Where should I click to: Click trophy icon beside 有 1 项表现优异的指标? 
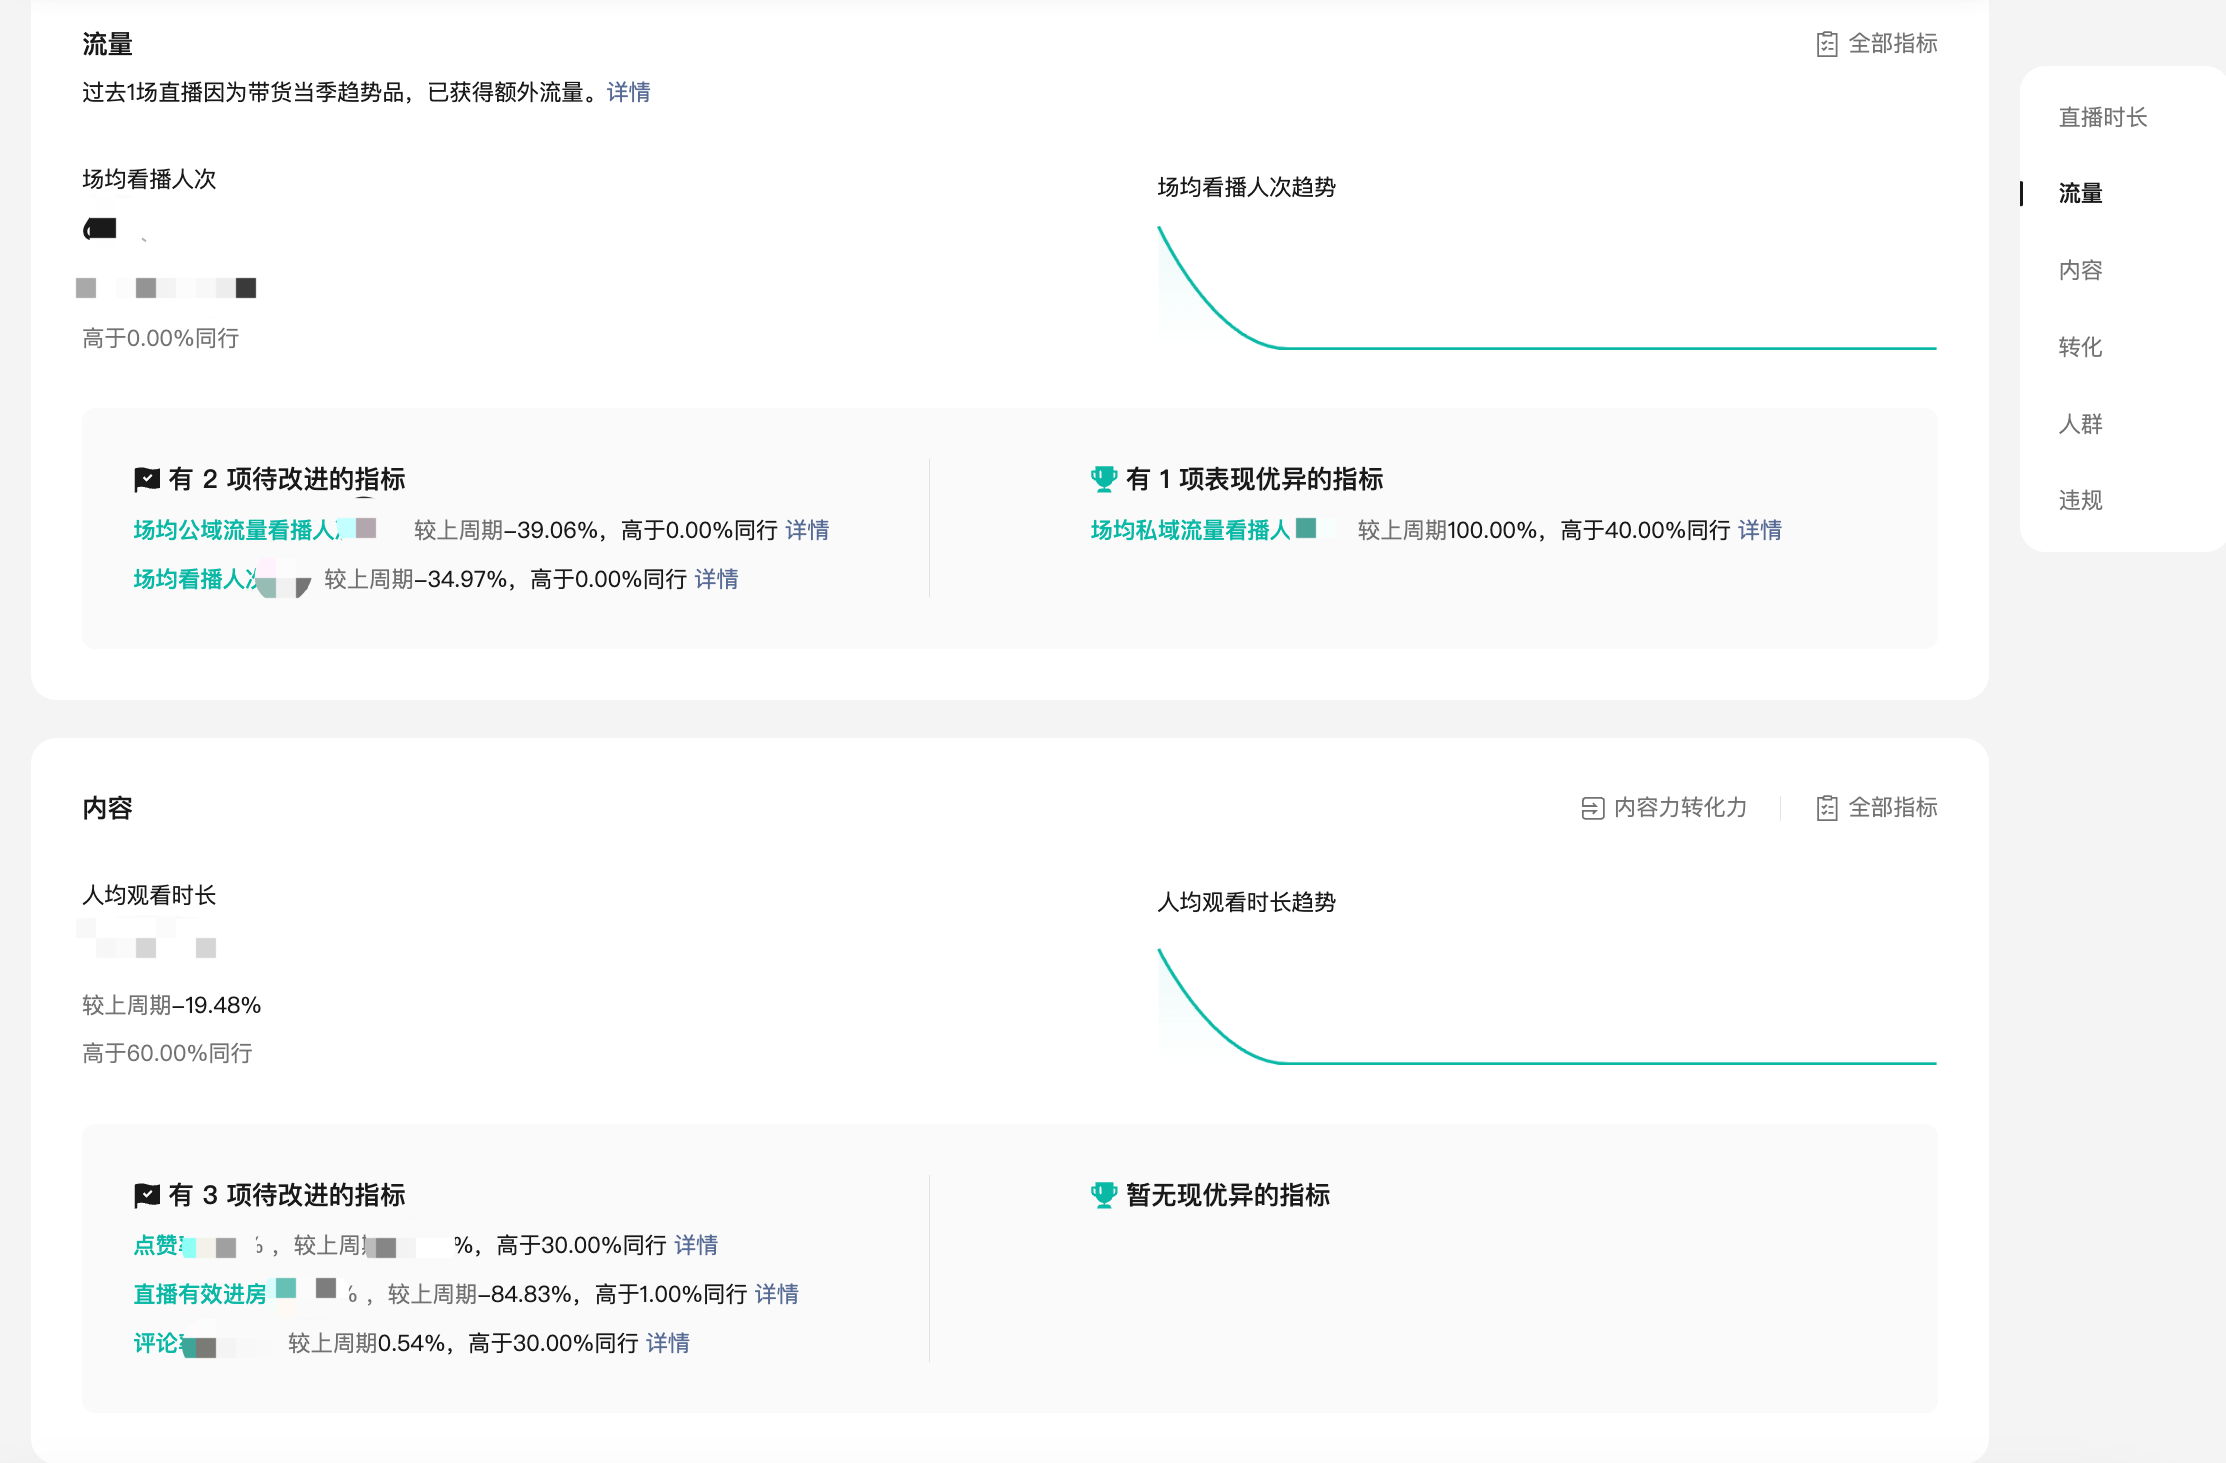(1103, 480)
